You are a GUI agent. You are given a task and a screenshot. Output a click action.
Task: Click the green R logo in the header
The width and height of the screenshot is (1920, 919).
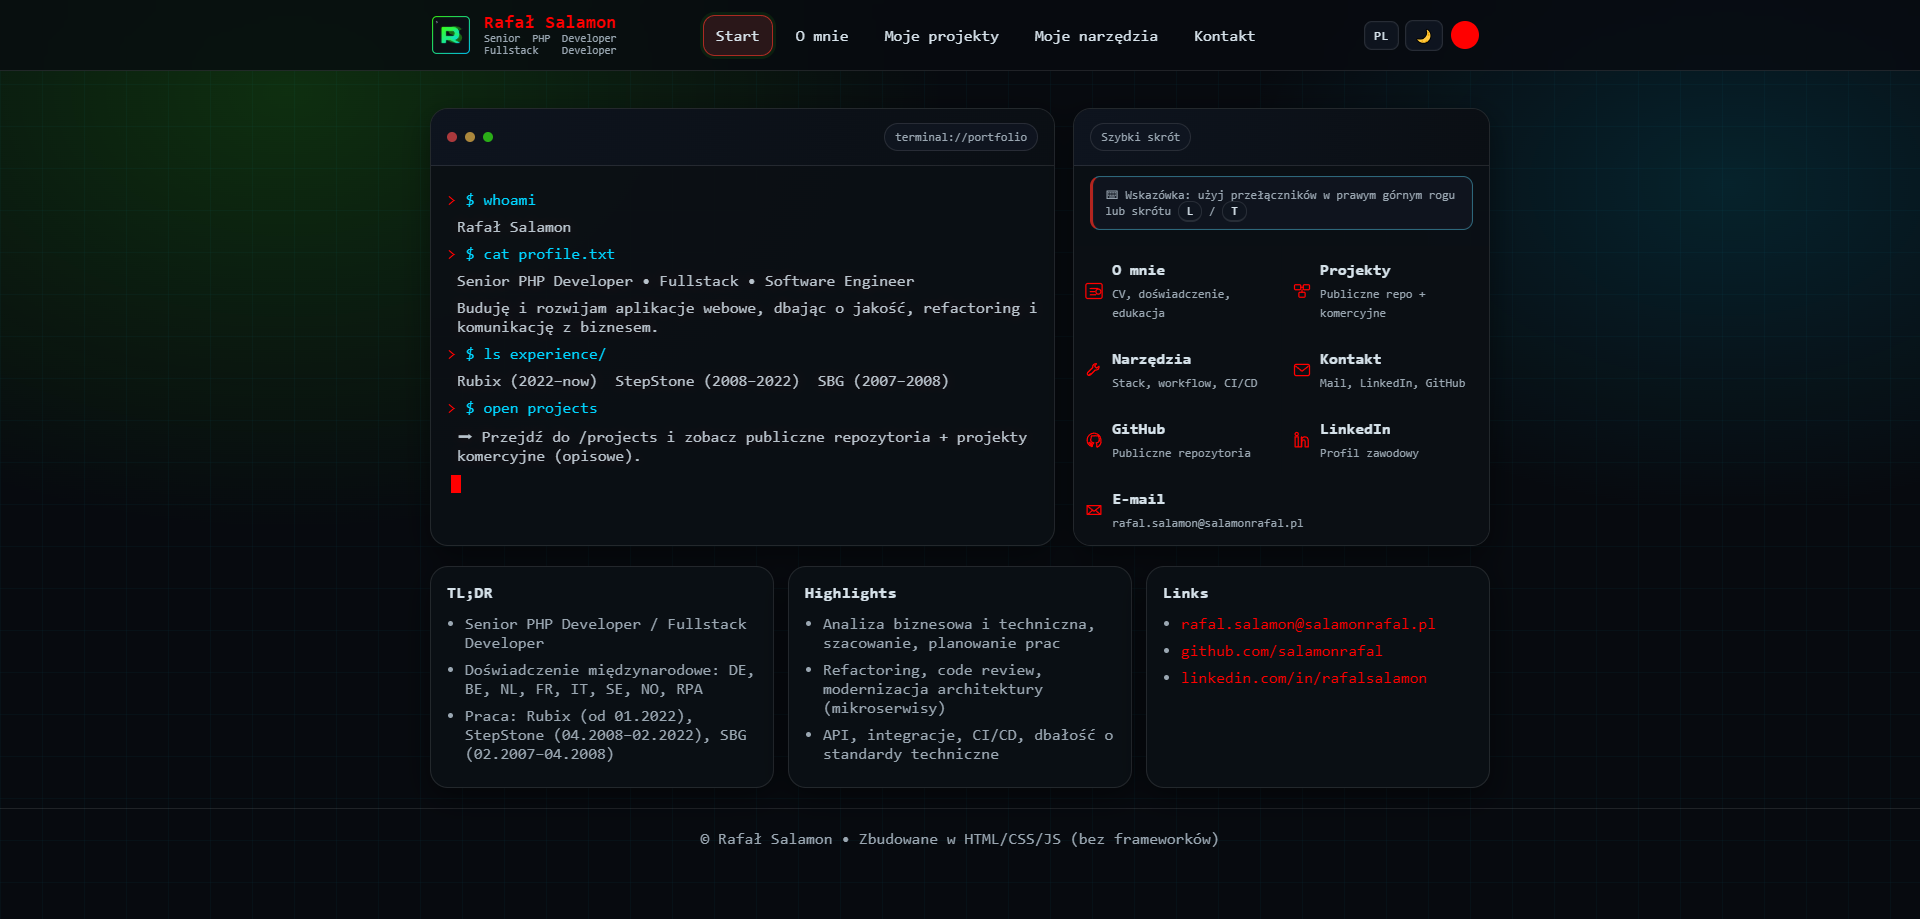(451, 34)
